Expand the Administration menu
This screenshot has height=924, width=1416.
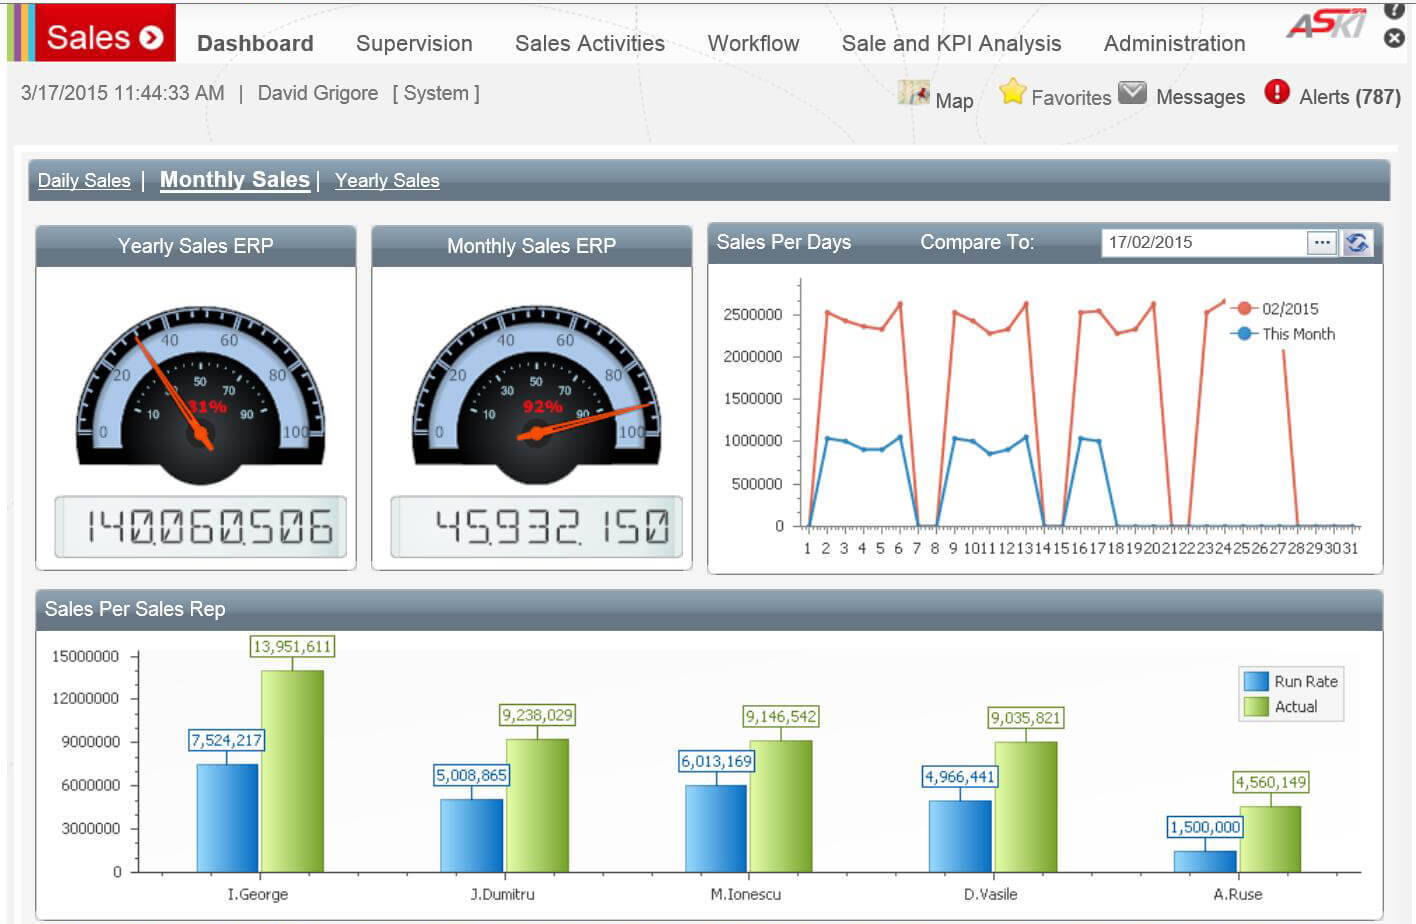pos(1174,43)
